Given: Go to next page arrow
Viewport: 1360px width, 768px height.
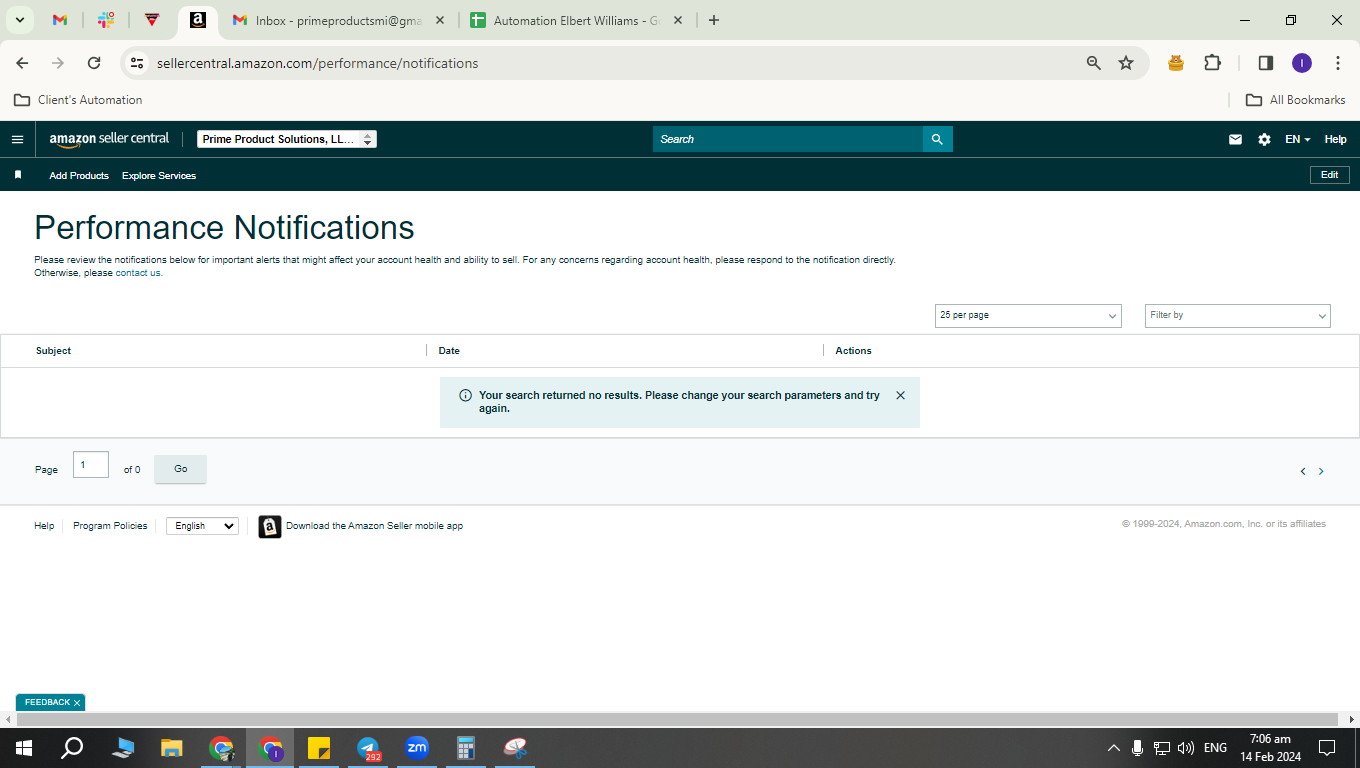Looking at the screenshot, I should click(x=1321, y=471).
